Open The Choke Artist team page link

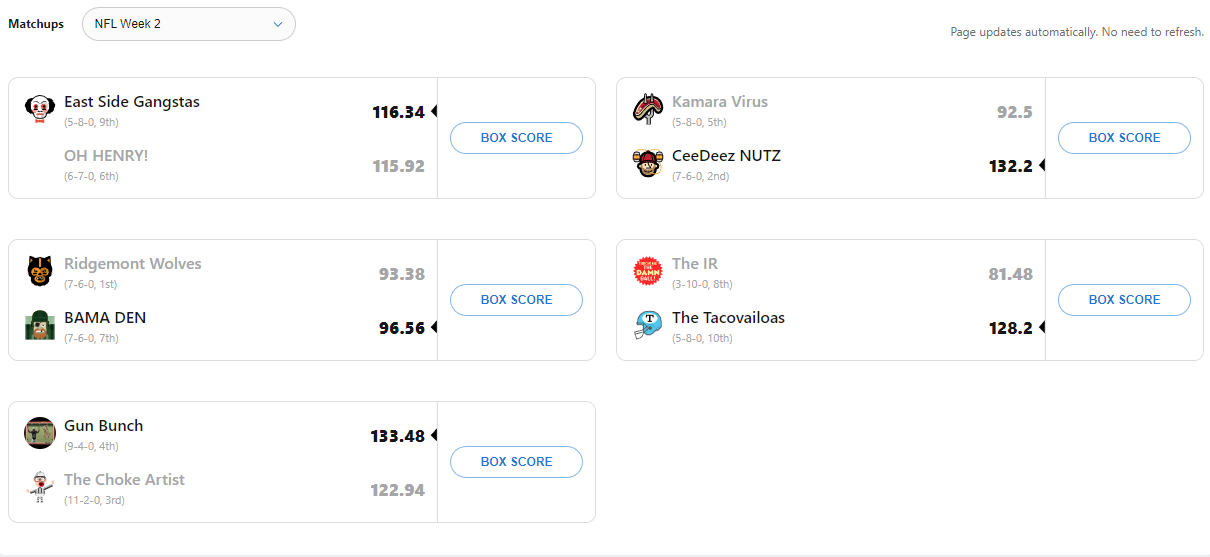point(124,480)
